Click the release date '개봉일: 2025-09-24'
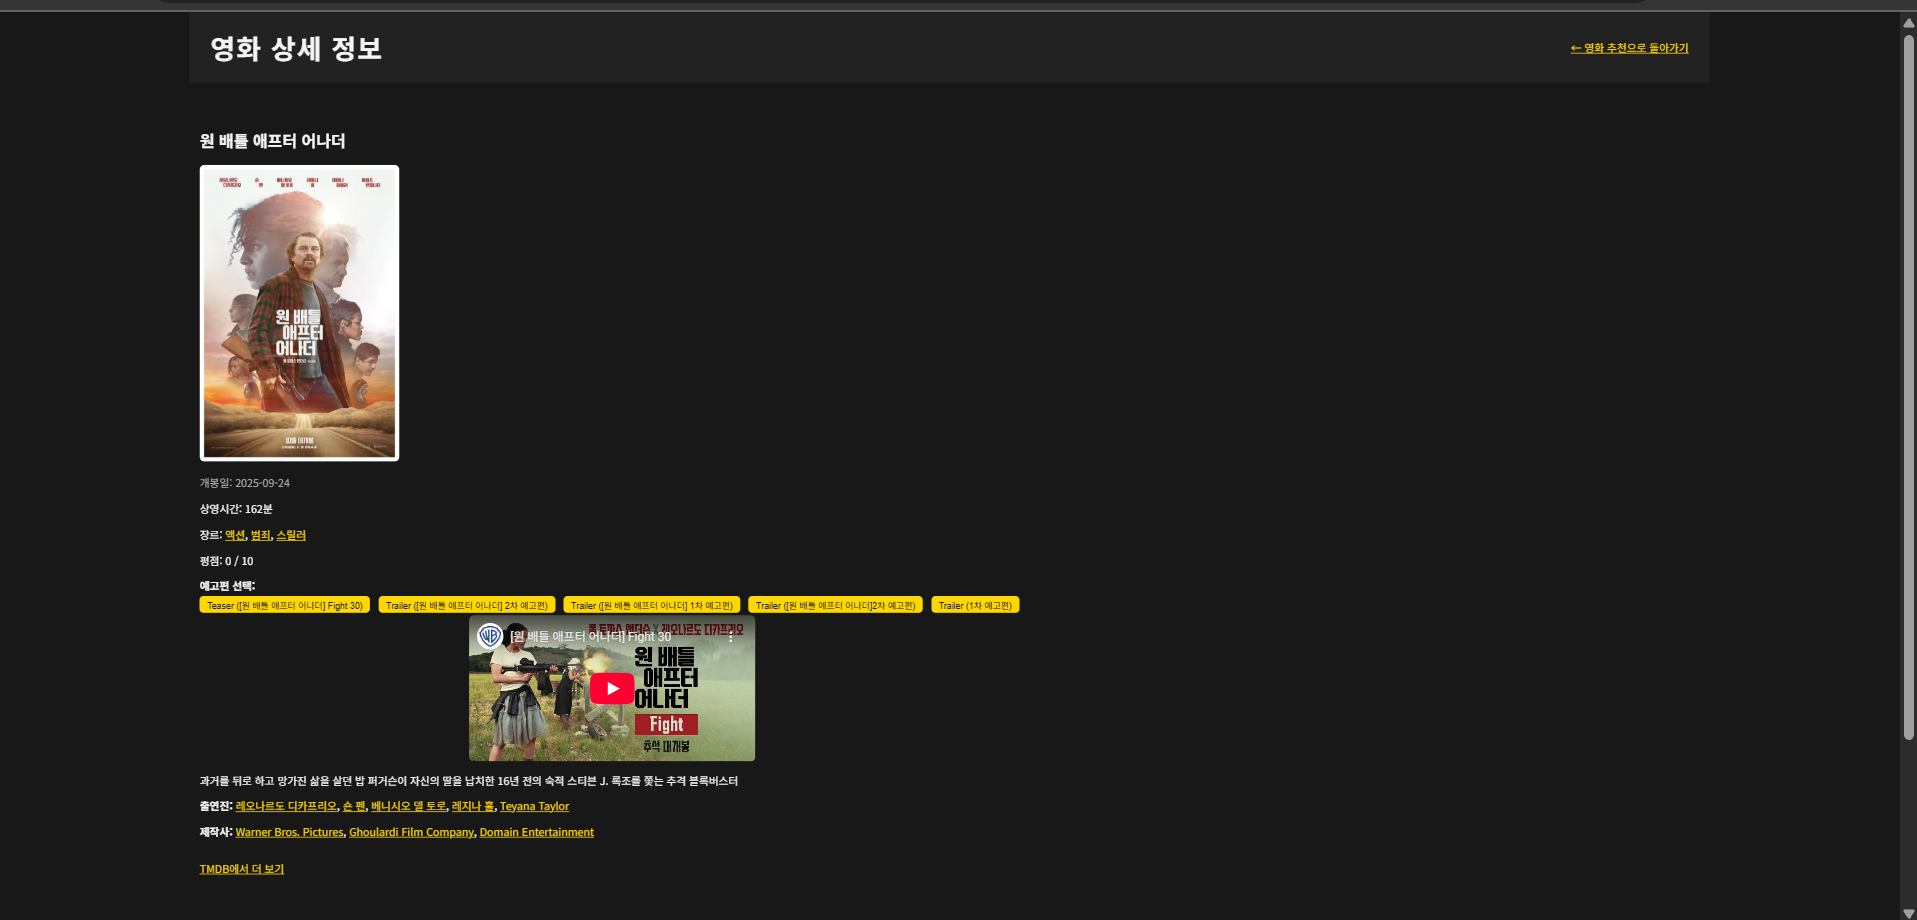Image resolution: width=1917 pixels, height=920 pixels. pos(245,483)
